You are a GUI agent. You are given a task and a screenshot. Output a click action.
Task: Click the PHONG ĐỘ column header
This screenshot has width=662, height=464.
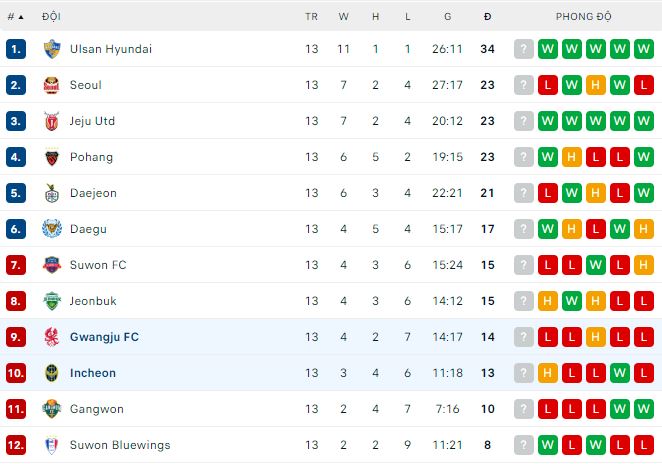[584, 17]
